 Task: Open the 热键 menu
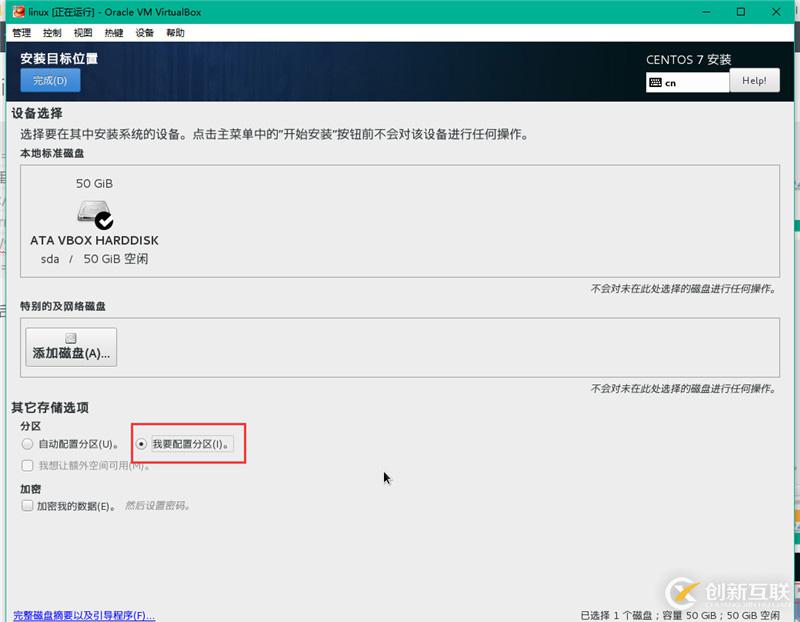[114, 33]
